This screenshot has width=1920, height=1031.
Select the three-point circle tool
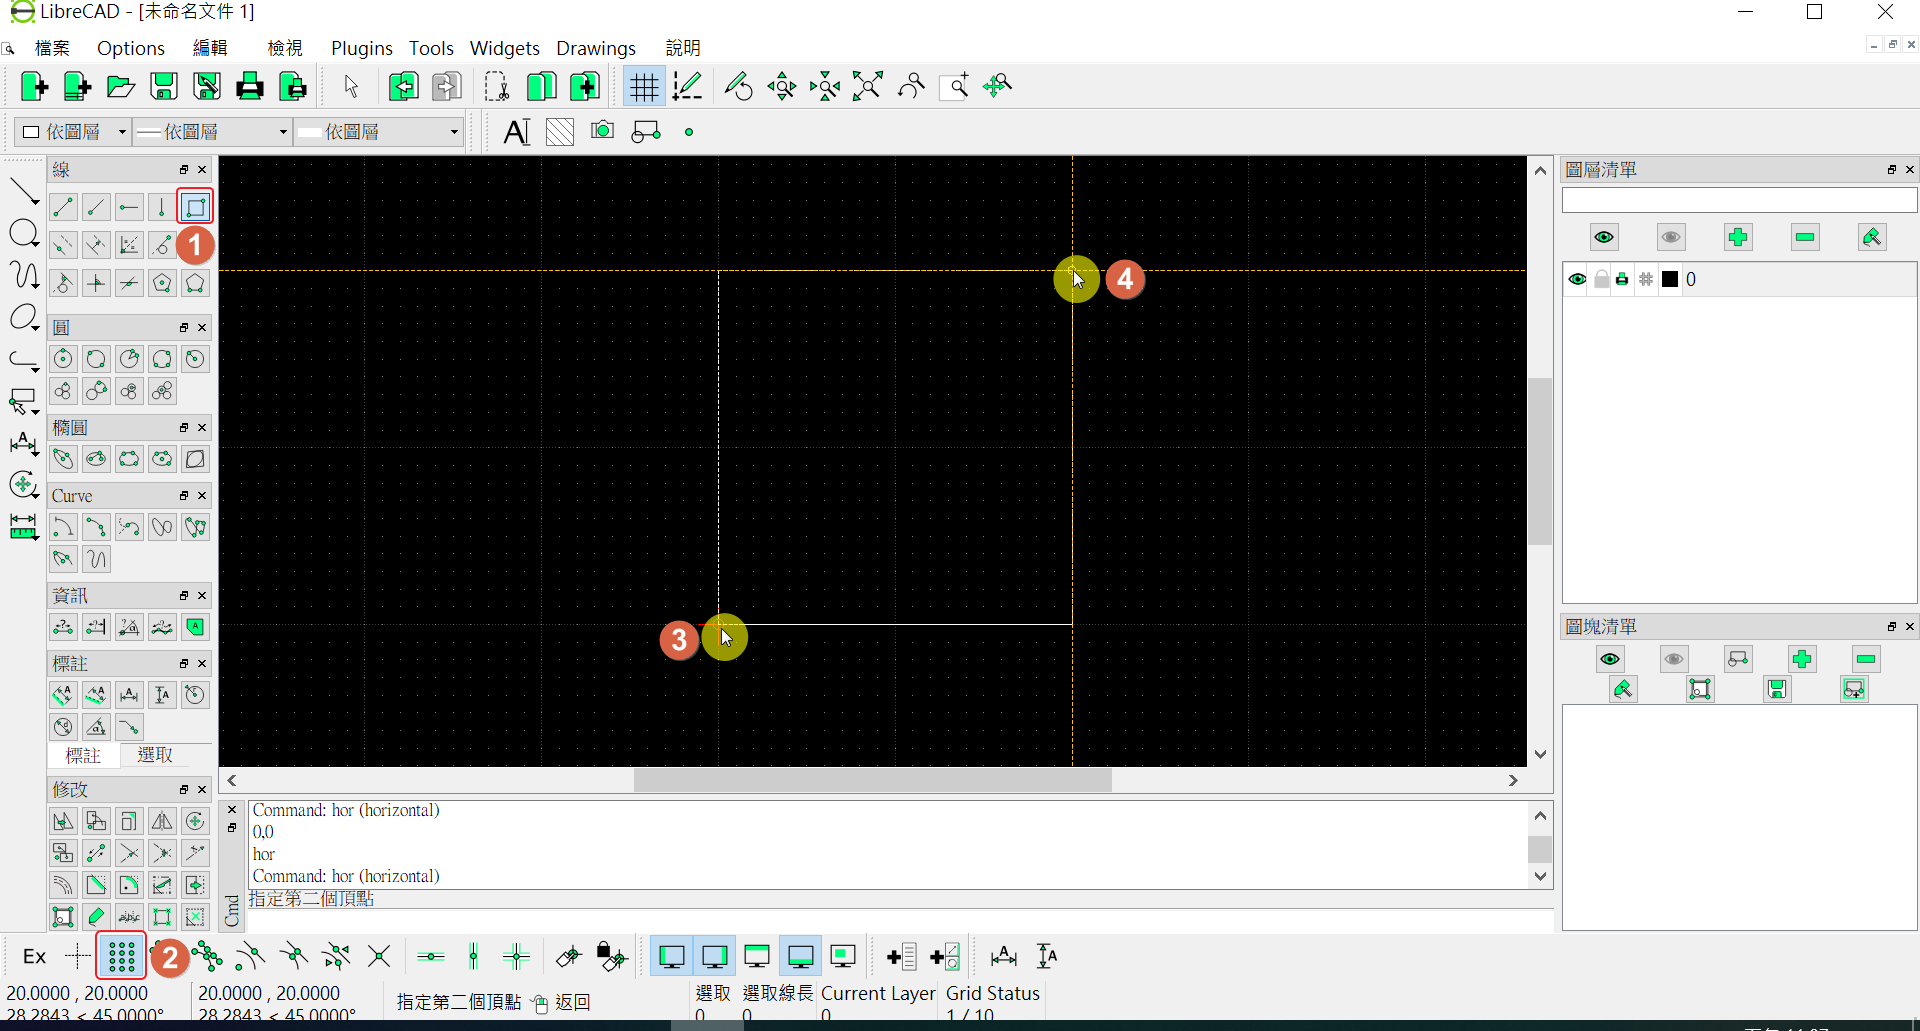(162, 359)
